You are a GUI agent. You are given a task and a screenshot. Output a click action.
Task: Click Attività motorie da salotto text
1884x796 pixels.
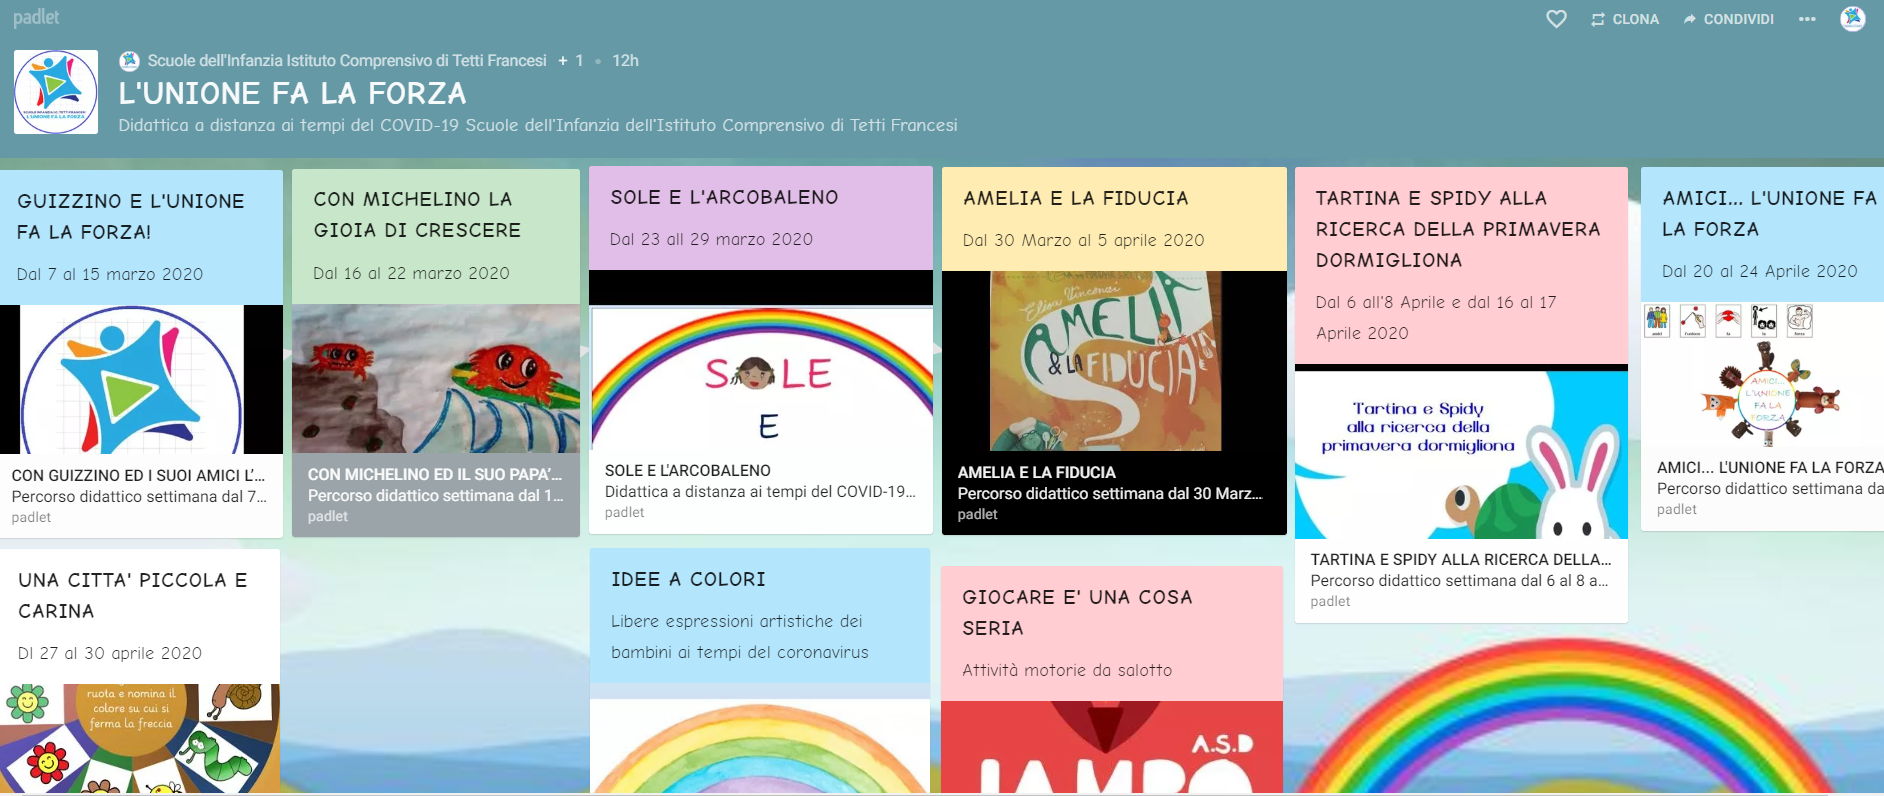point(1067,671)
